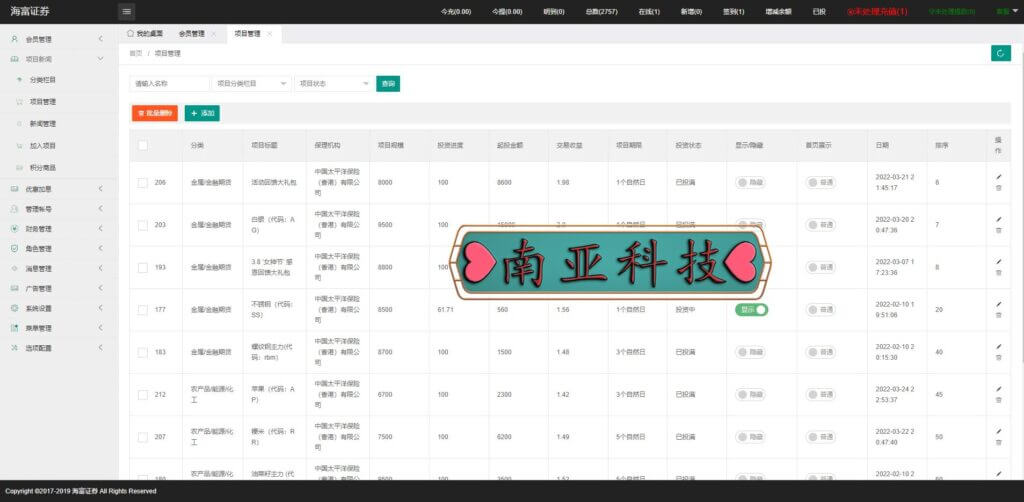Expand the 会员管理 sidebar chevron
The image size is (1024, 502).
pyautogui.click(x=101, y=39)
